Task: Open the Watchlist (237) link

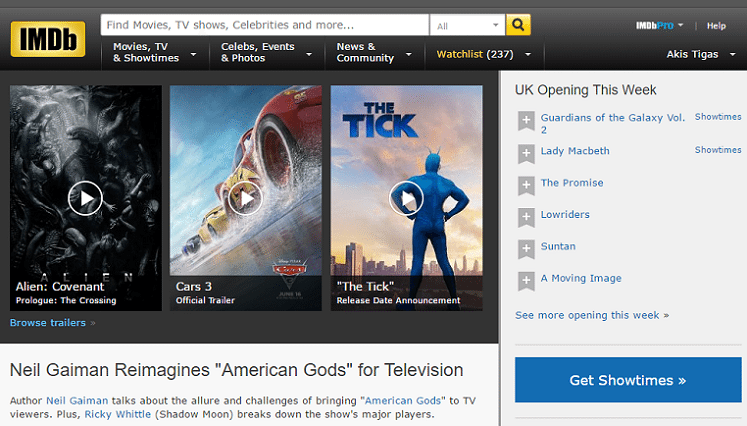Action: (475, 54)
